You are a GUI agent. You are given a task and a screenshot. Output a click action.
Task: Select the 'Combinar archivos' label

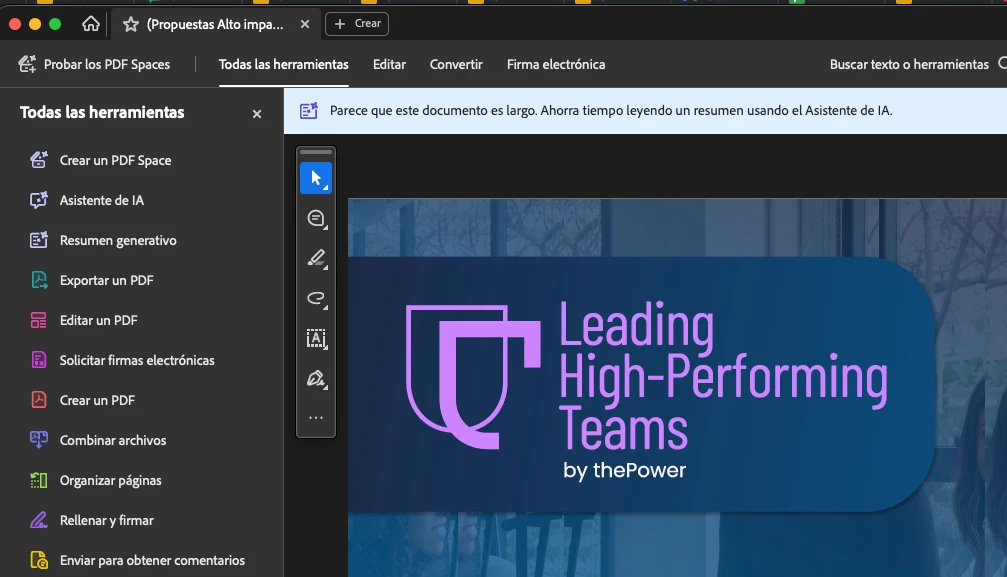(x=112, y=440)
